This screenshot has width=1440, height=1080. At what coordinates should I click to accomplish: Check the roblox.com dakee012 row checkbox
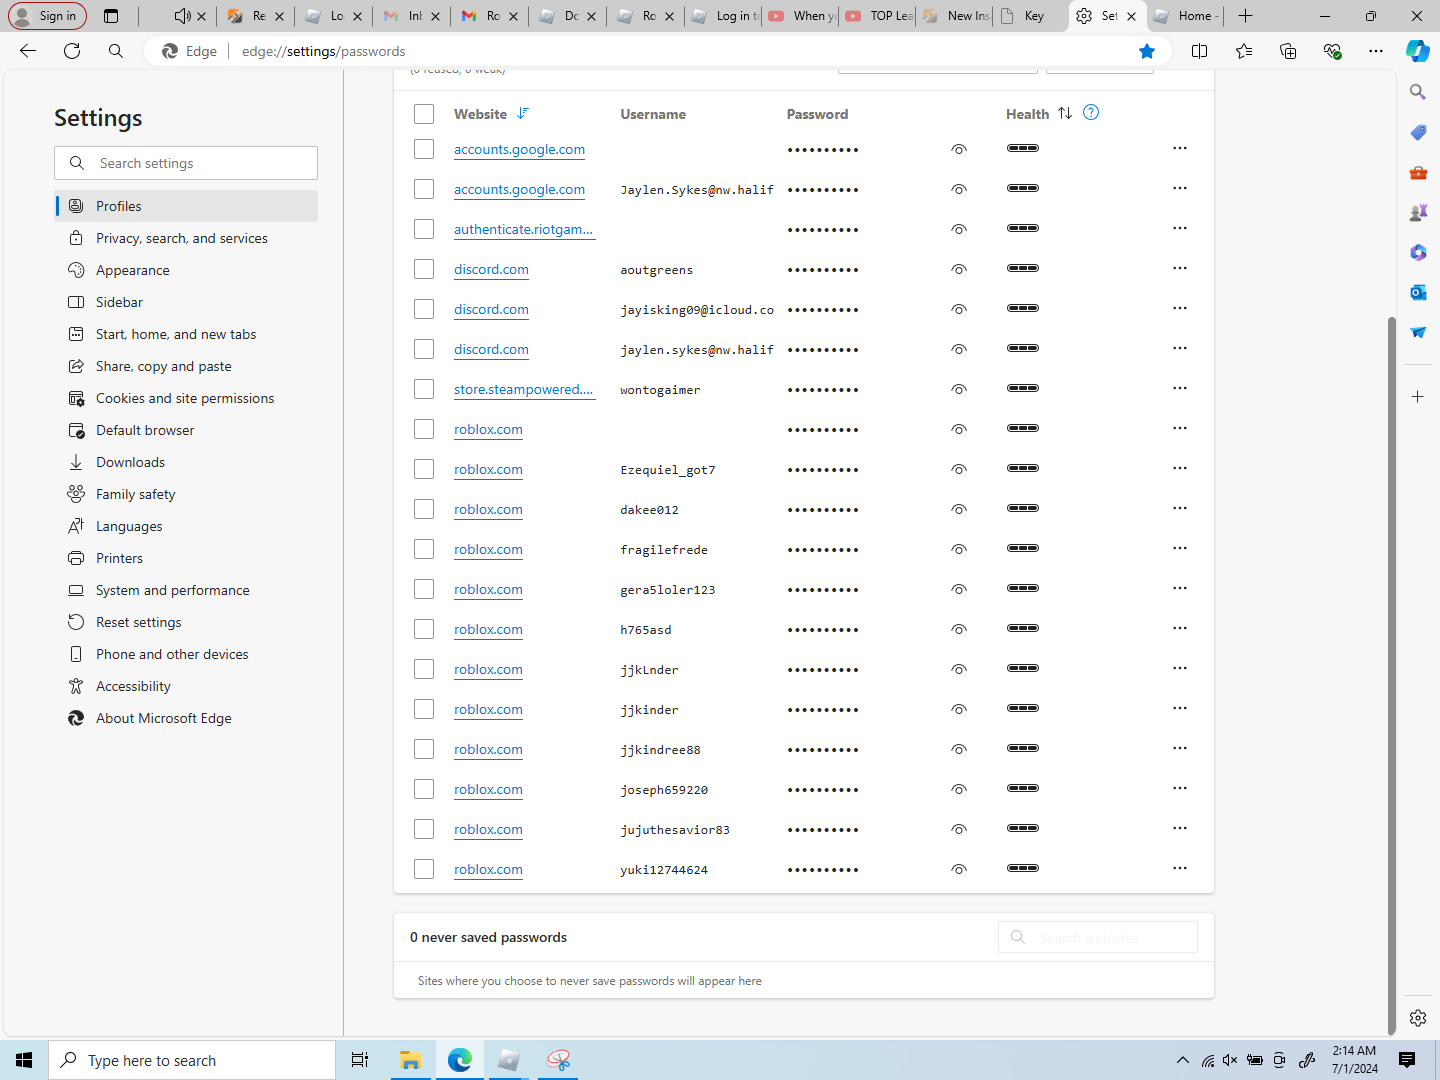point(424,509)
